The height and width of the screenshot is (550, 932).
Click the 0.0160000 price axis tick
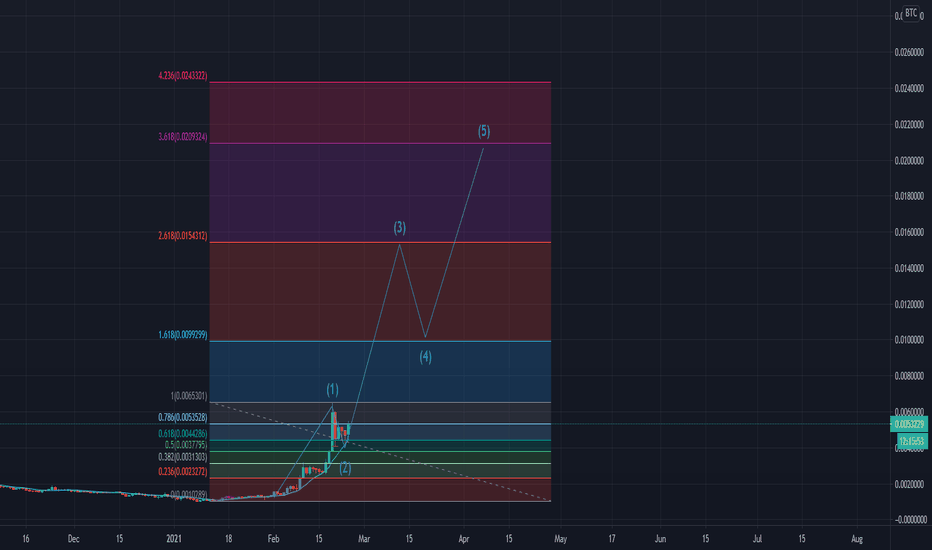point(909,232)
